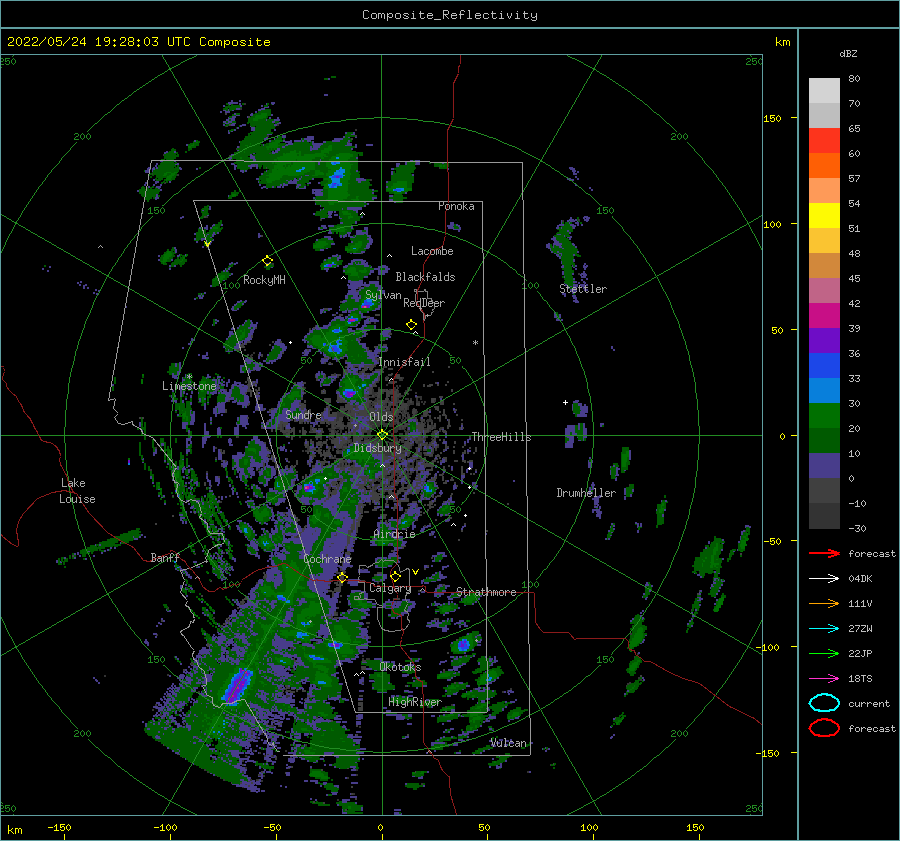900x841 pixels.
Task: Click the cyan 27ZW arrow icon
Action: tap(824, 629)
